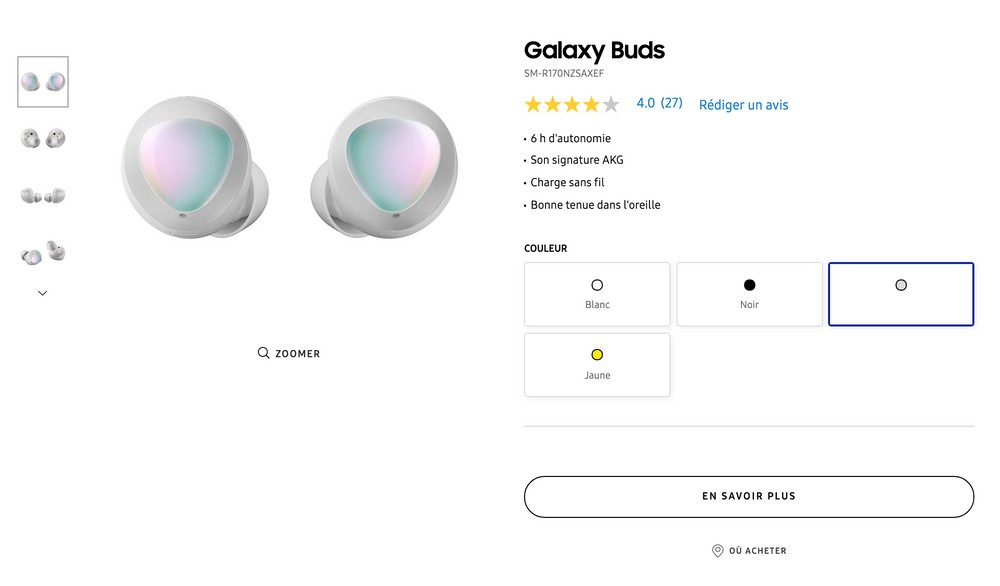
Task: Select the first earbuds front-view thumbnail
Action: coord(43,82)
